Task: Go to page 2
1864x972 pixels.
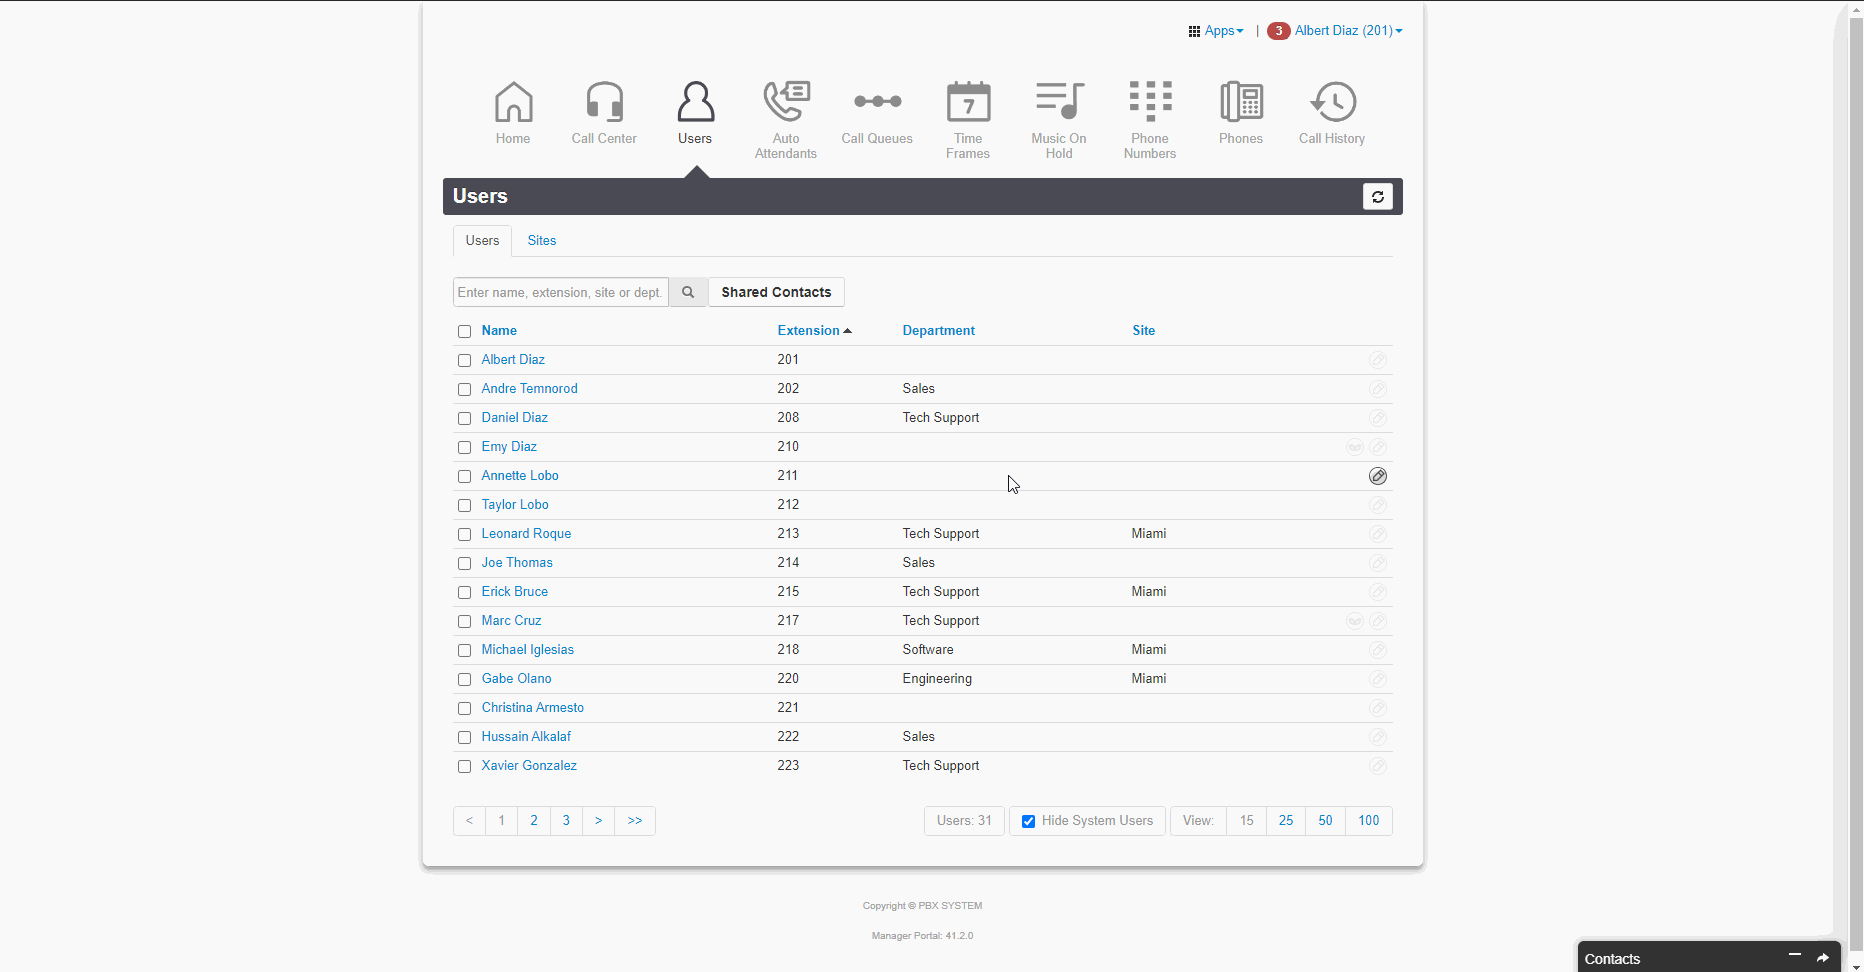Action: click(x=534, y=821)
